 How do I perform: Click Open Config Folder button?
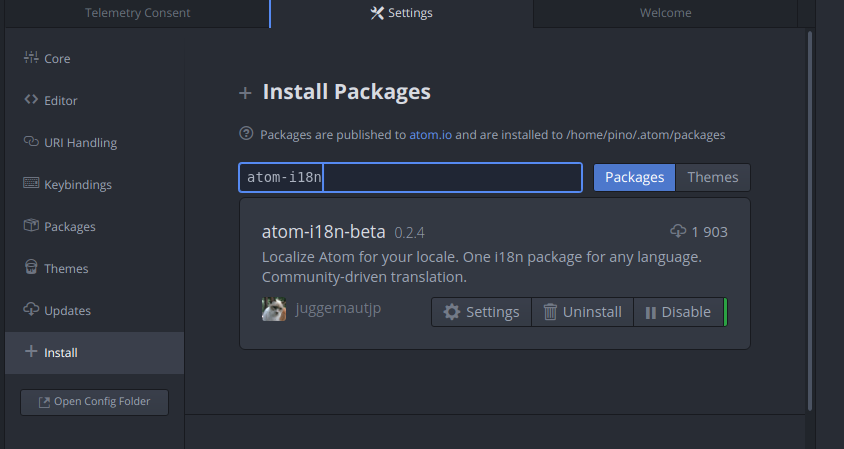click(95, 402)
